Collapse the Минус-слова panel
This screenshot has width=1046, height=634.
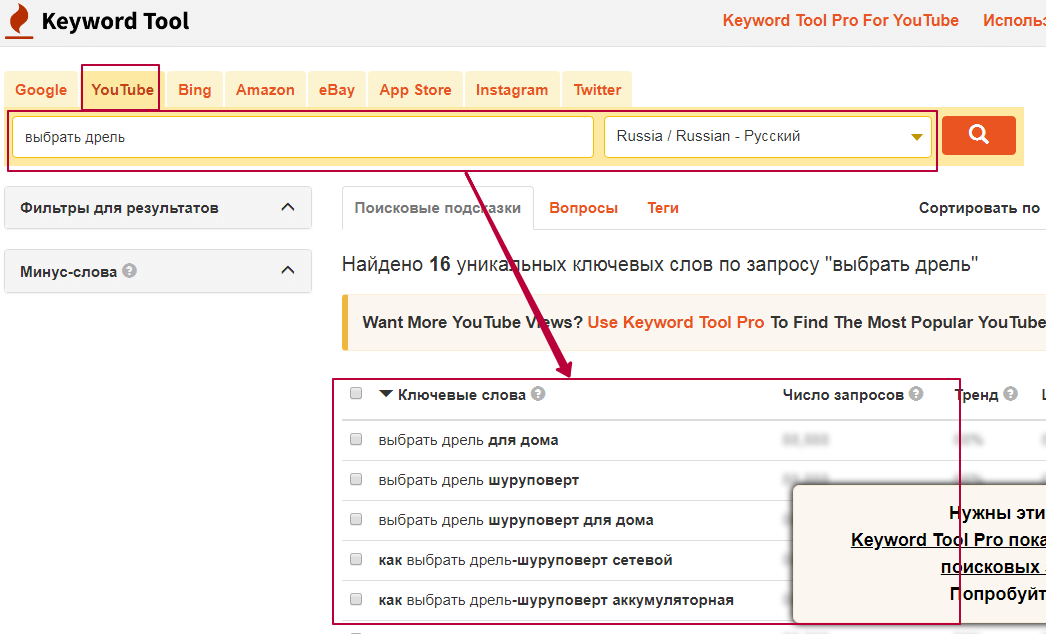287,271
